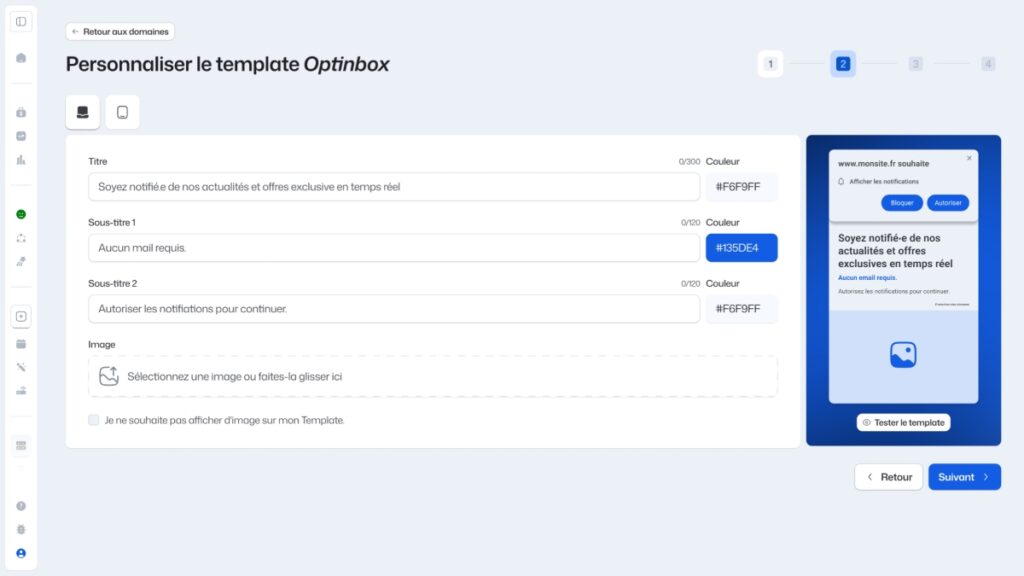The height and width of the screenshot is (576, 1024).
Task: Click 'Tester le template' preview button
Action: point(903,422)
